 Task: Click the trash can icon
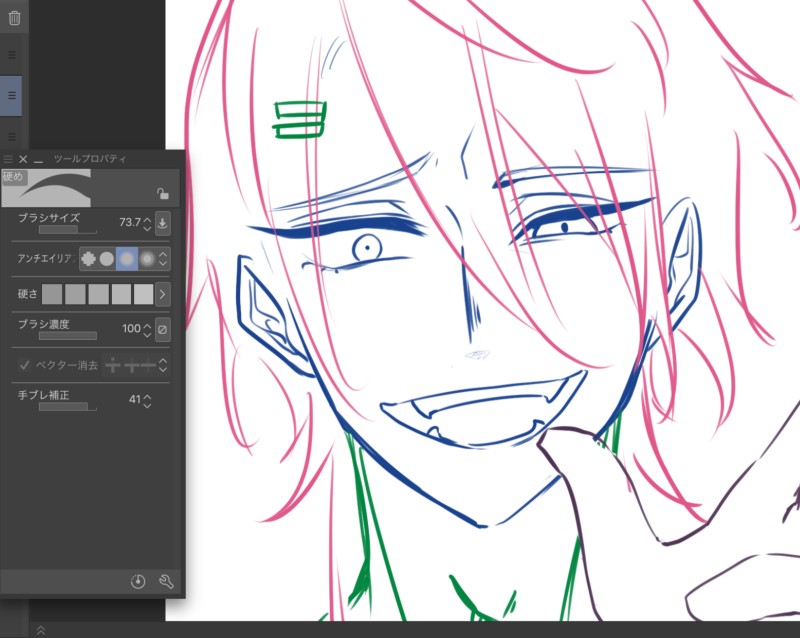coord(14,18)
